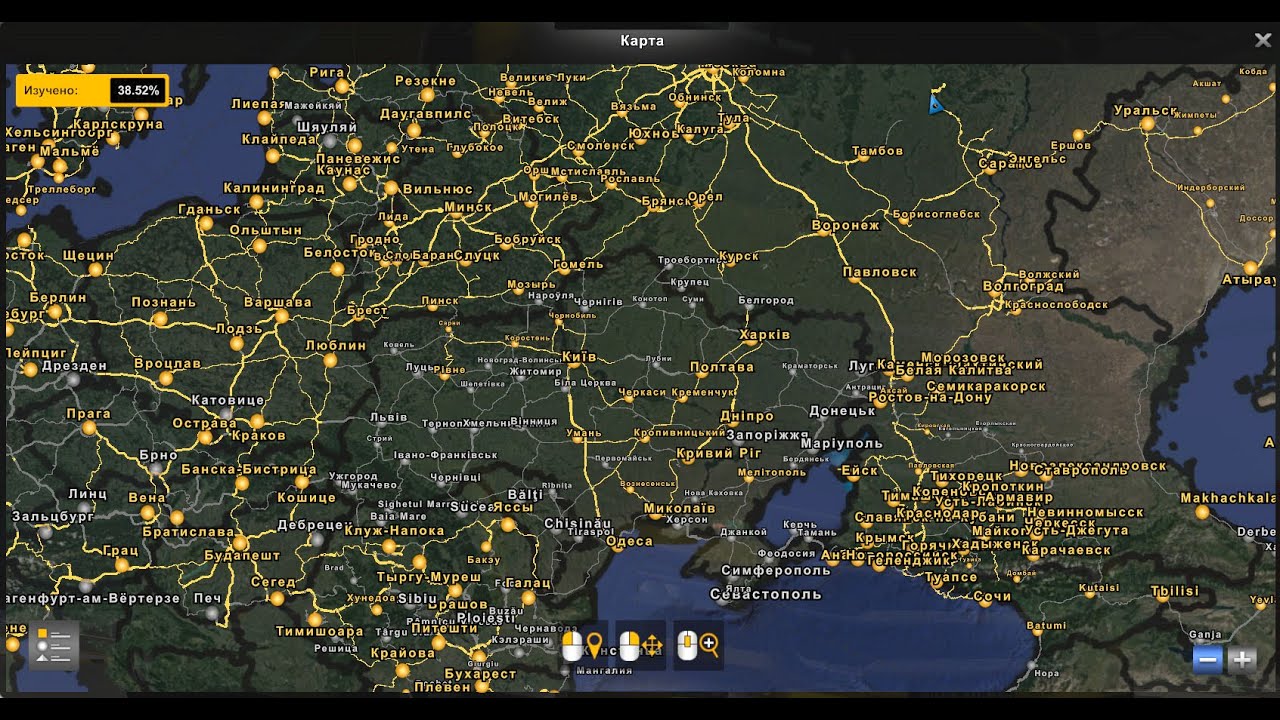This screenshot has width=1280, height=720.
Task: Select the Маріуполь city label
Action: [842, 443]
